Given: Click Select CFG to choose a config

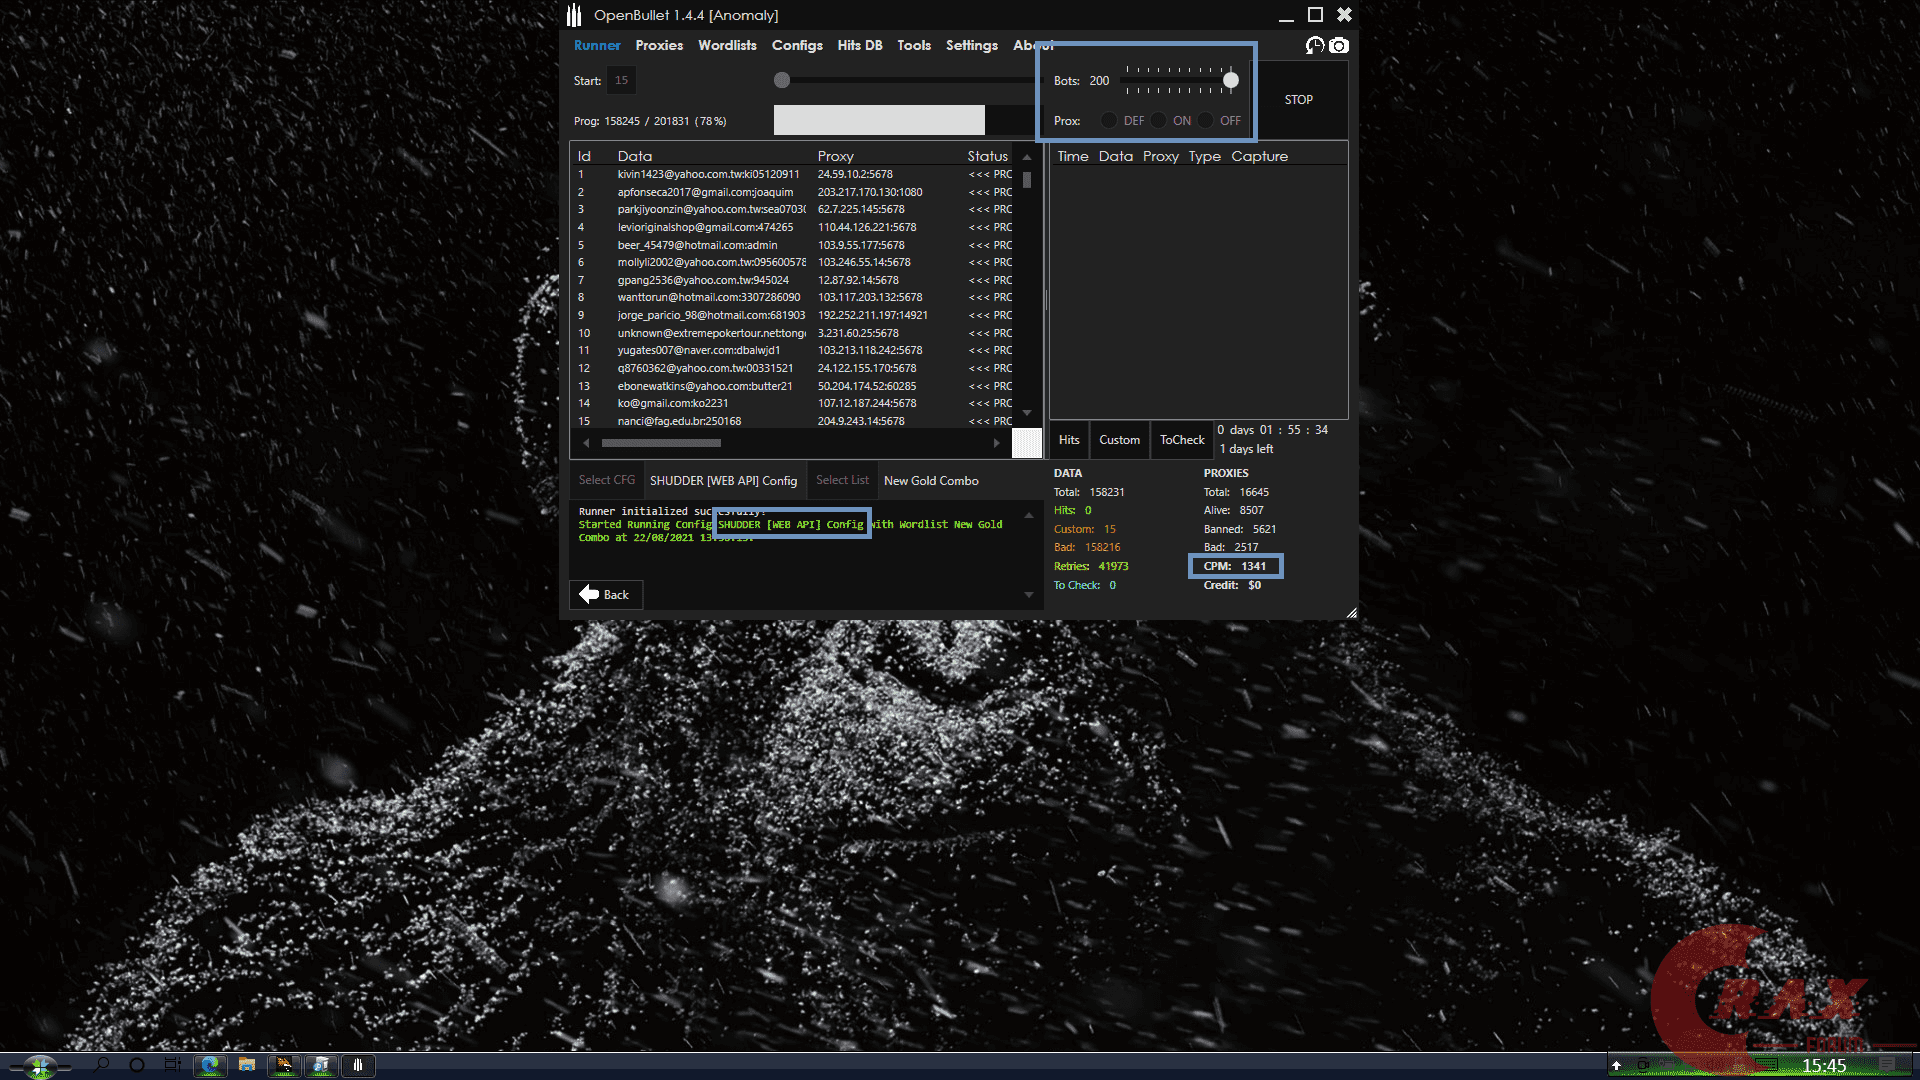Looking at the screenshot, I should [x=606, y=480].
